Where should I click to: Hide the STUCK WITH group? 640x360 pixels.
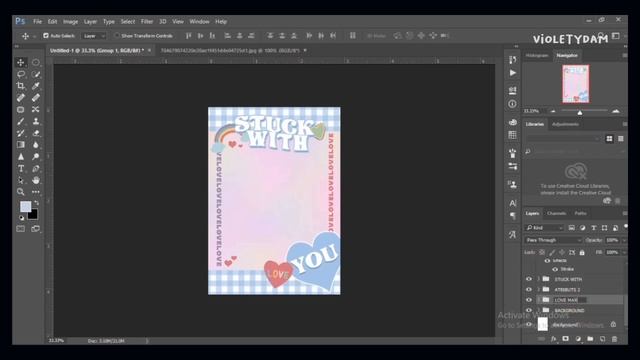point(529,279)
